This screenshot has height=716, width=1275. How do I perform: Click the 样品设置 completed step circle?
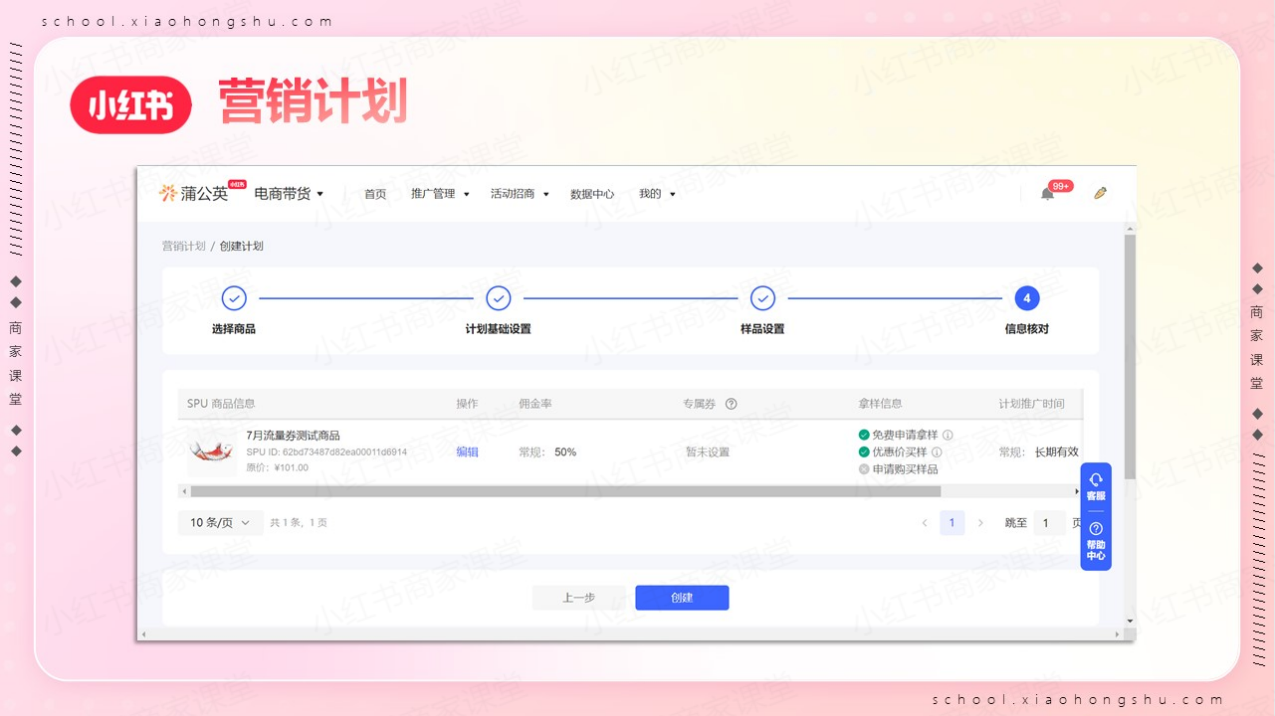pos(763,298)
